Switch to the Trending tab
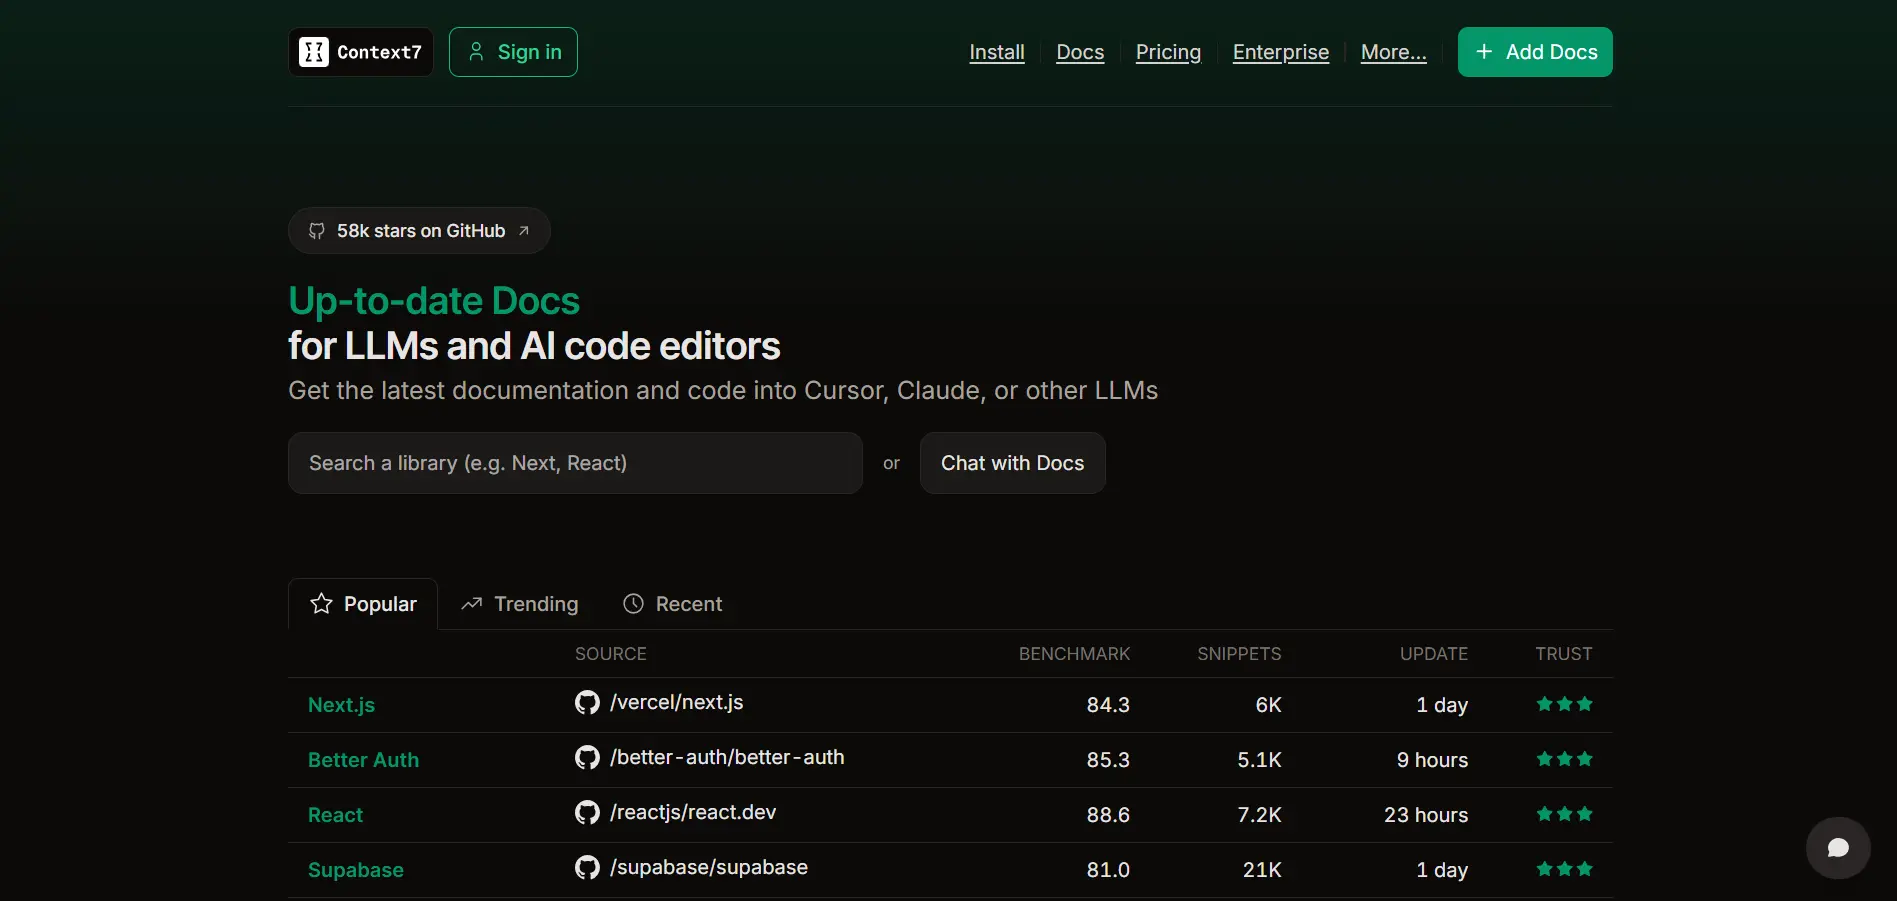Screen dimensions: 1897x901 (x=519, y=604)
